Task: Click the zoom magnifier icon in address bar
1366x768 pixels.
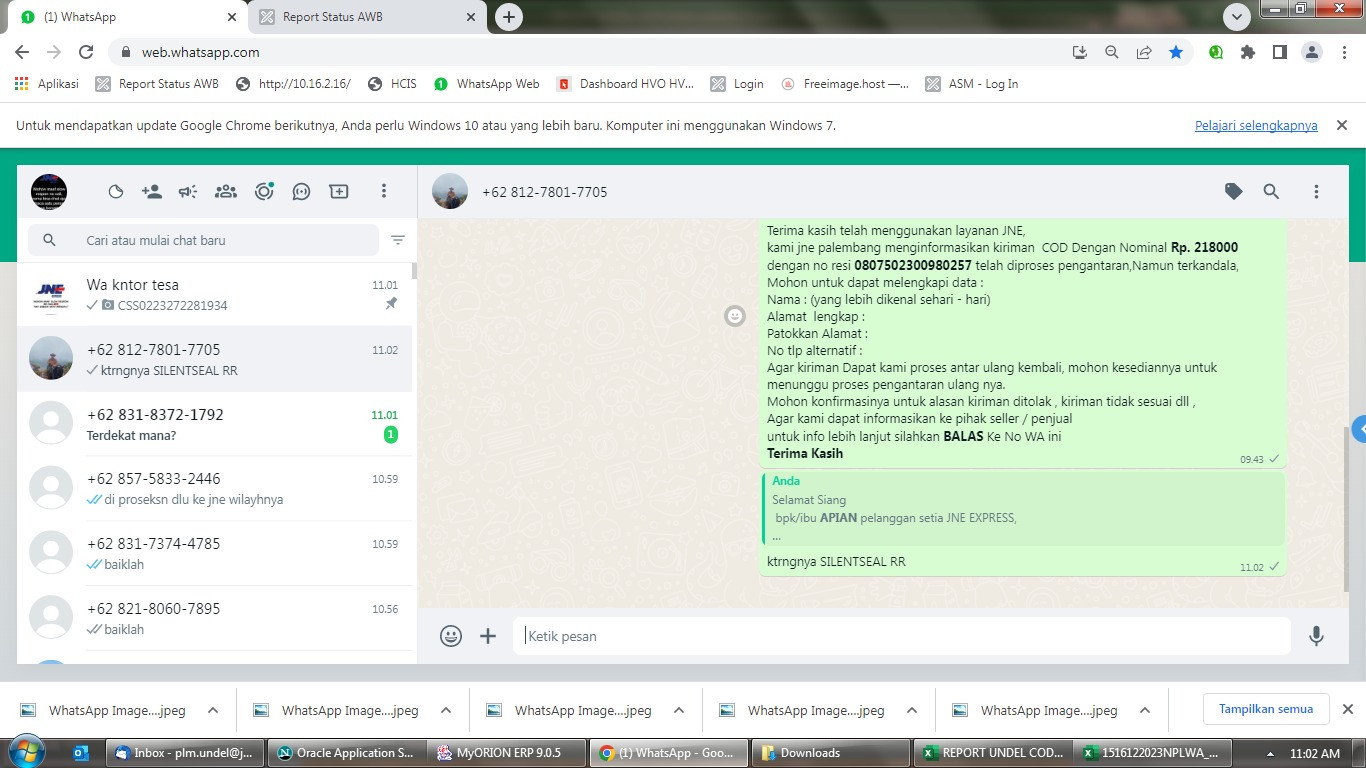Action: [x=1112, y=52]
